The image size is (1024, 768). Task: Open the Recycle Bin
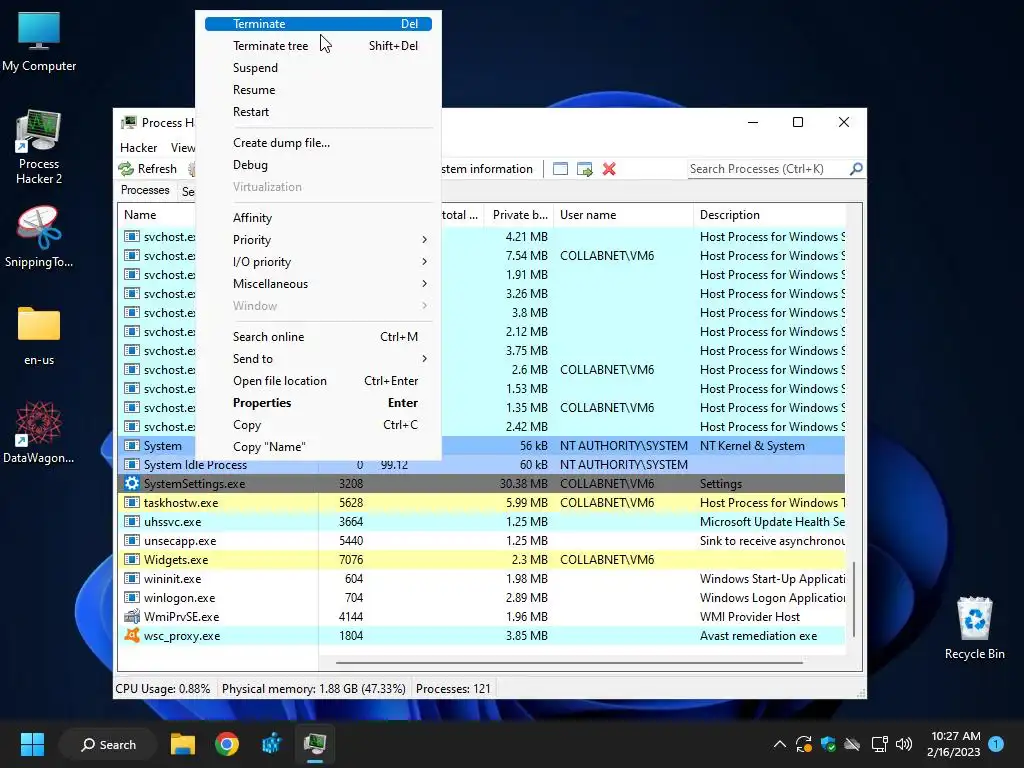[x=974, y=627]
